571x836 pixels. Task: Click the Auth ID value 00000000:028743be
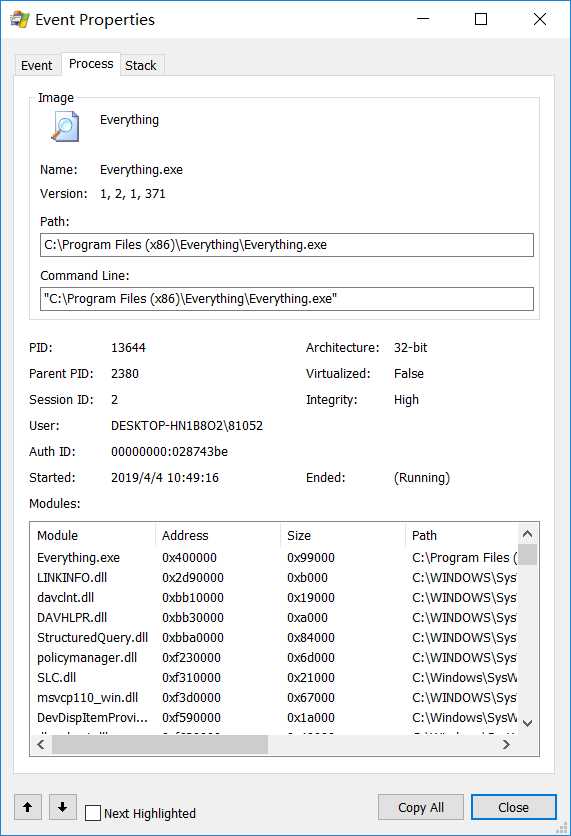[x=169, y=452]
